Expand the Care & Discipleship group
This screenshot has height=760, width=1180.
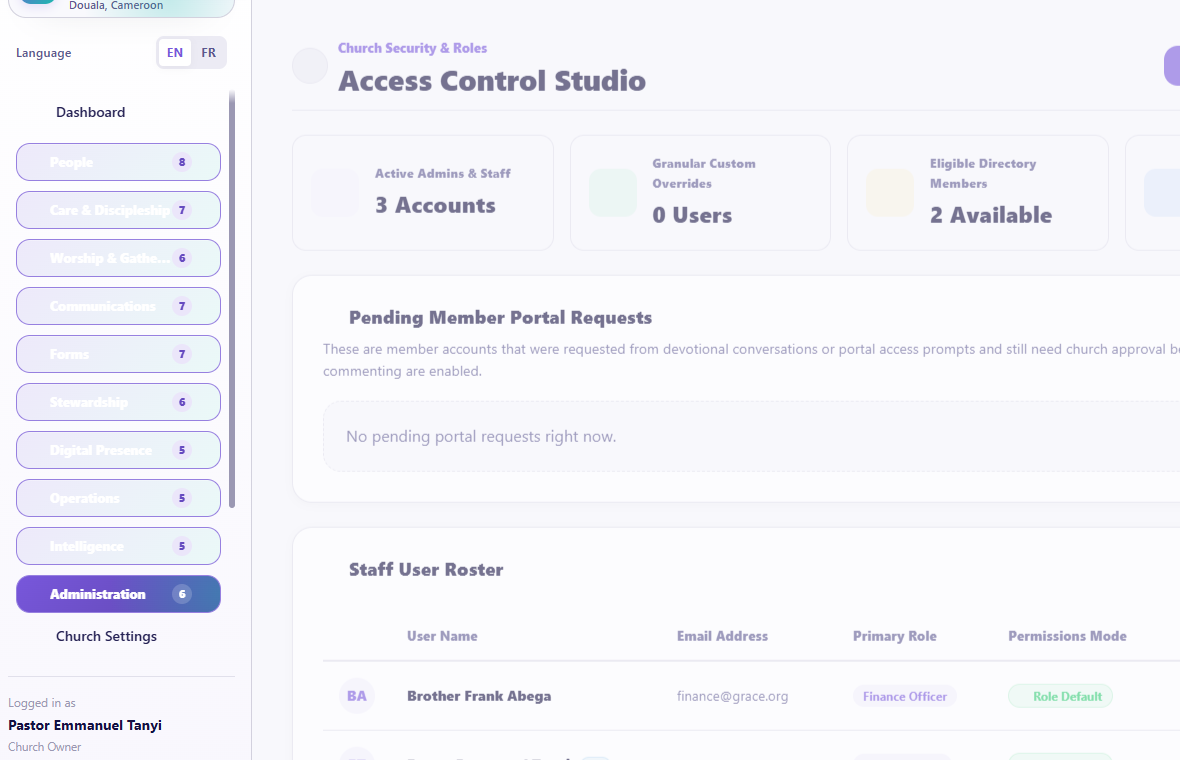tap(118, 210)
